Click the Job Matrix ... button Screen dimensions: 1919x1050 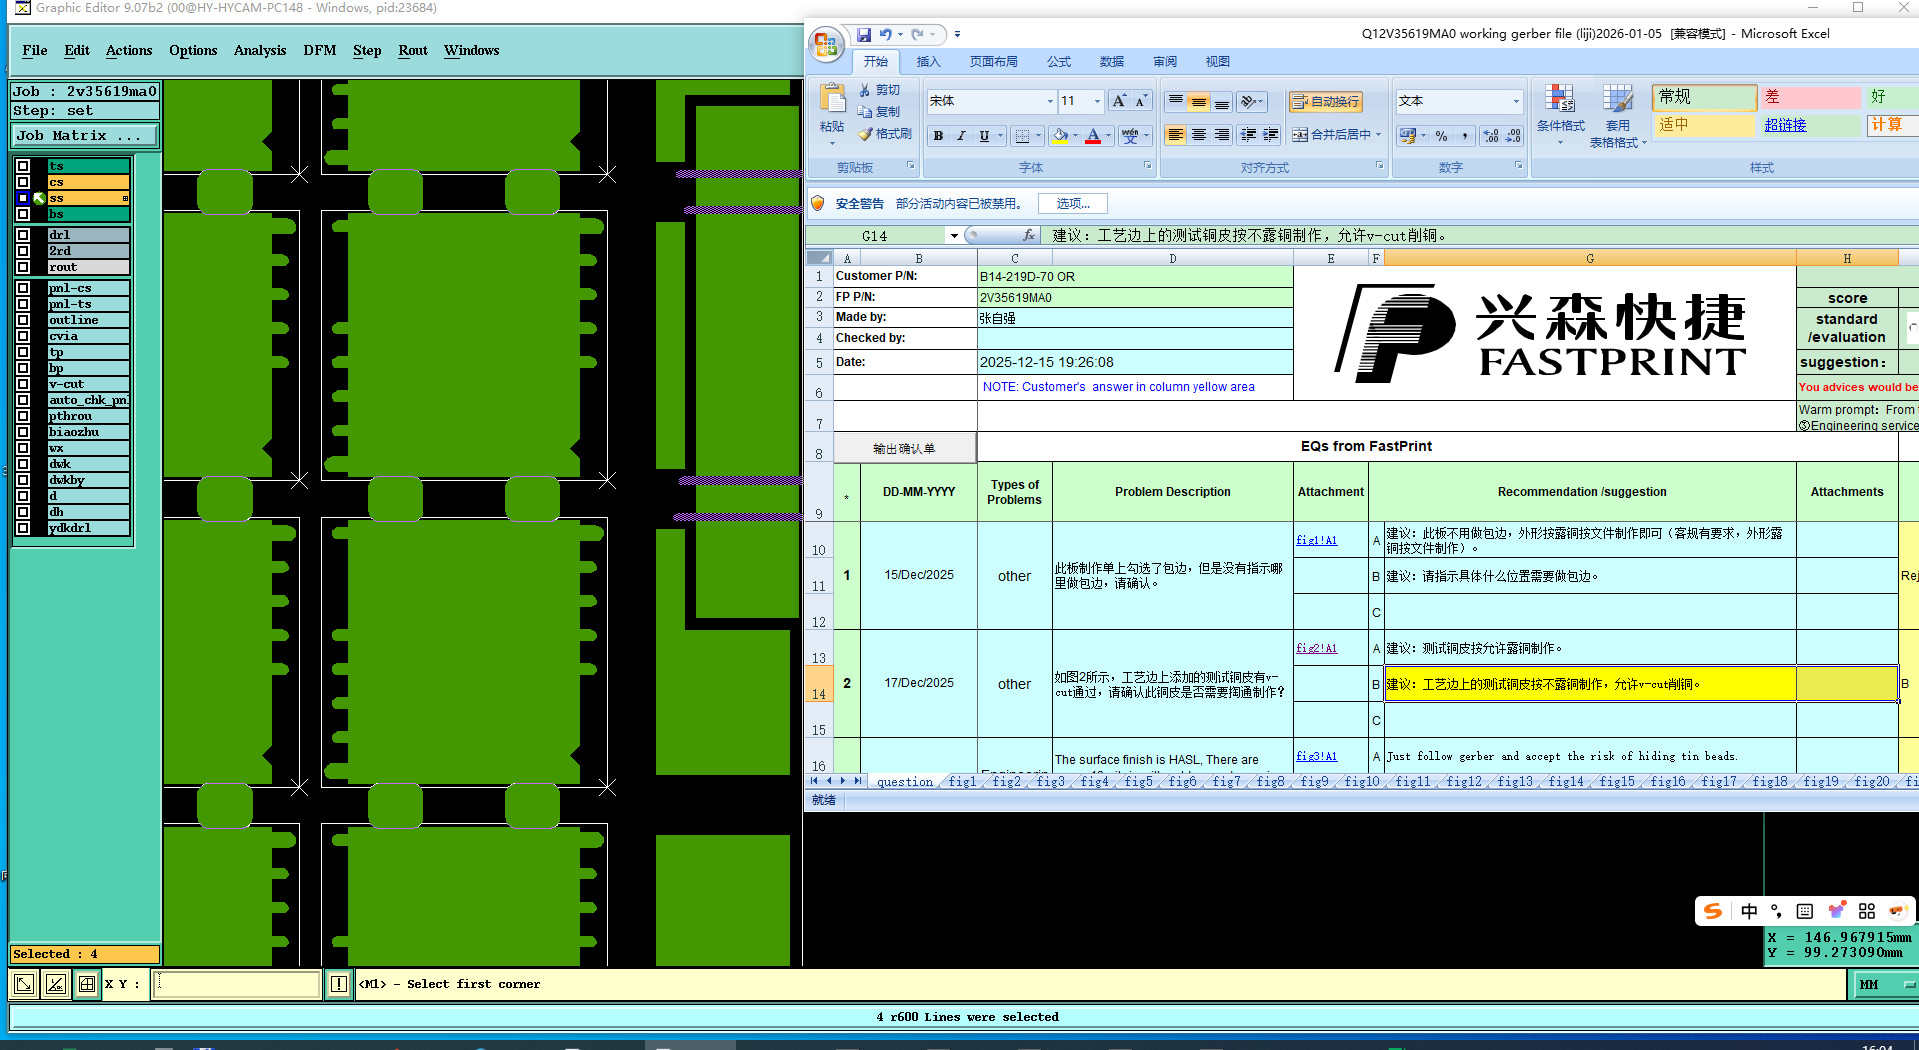(84, 136)
